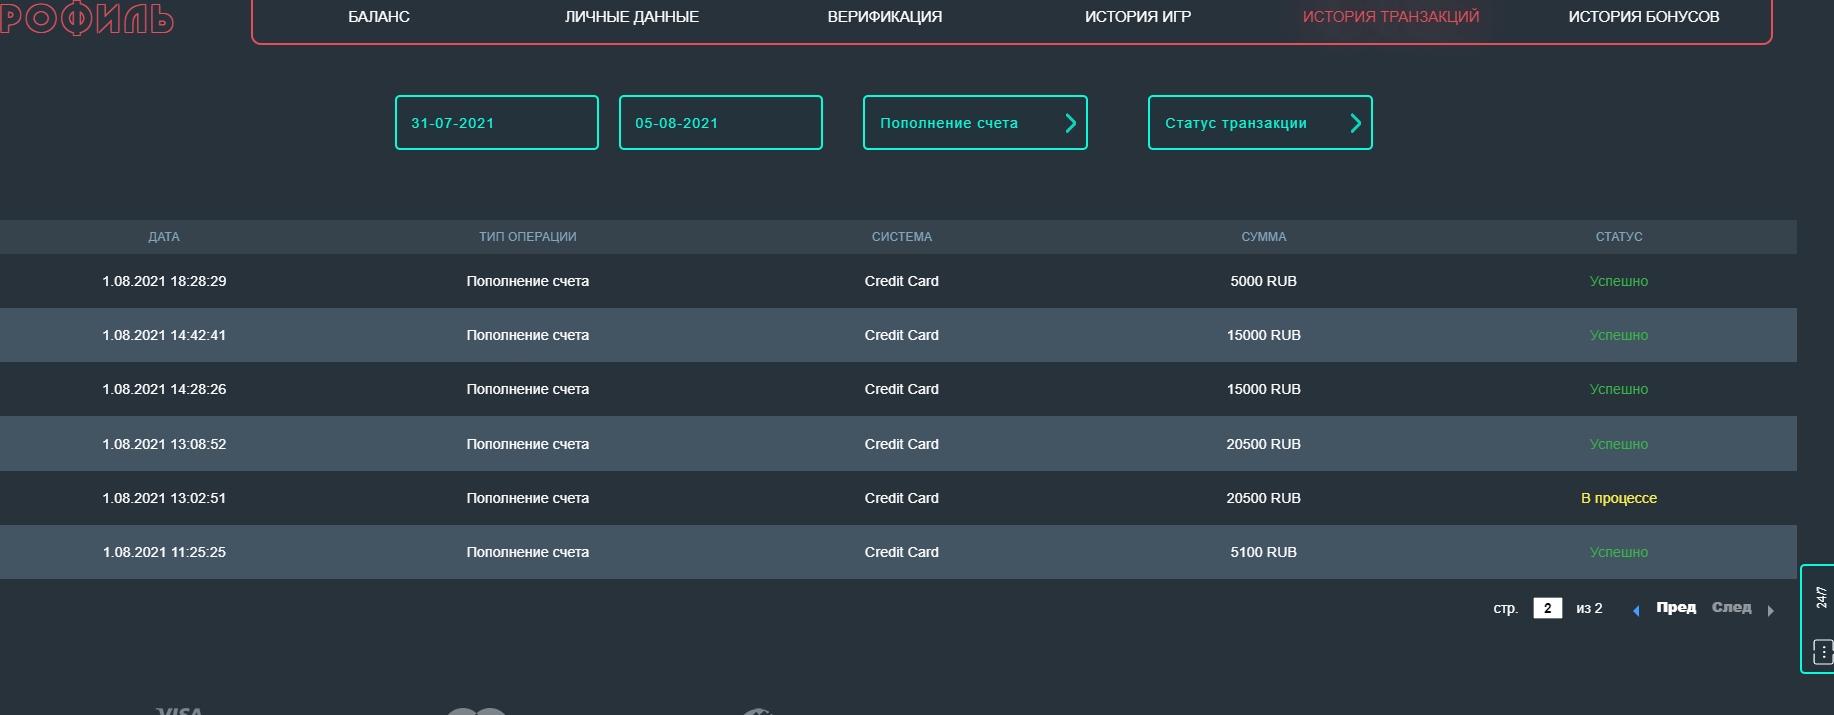The height and width of the screenshot is (715, 1834).
Task: Click the ТИП ОПЕРАЦИИ column header
Action: (x=528, y=237)
